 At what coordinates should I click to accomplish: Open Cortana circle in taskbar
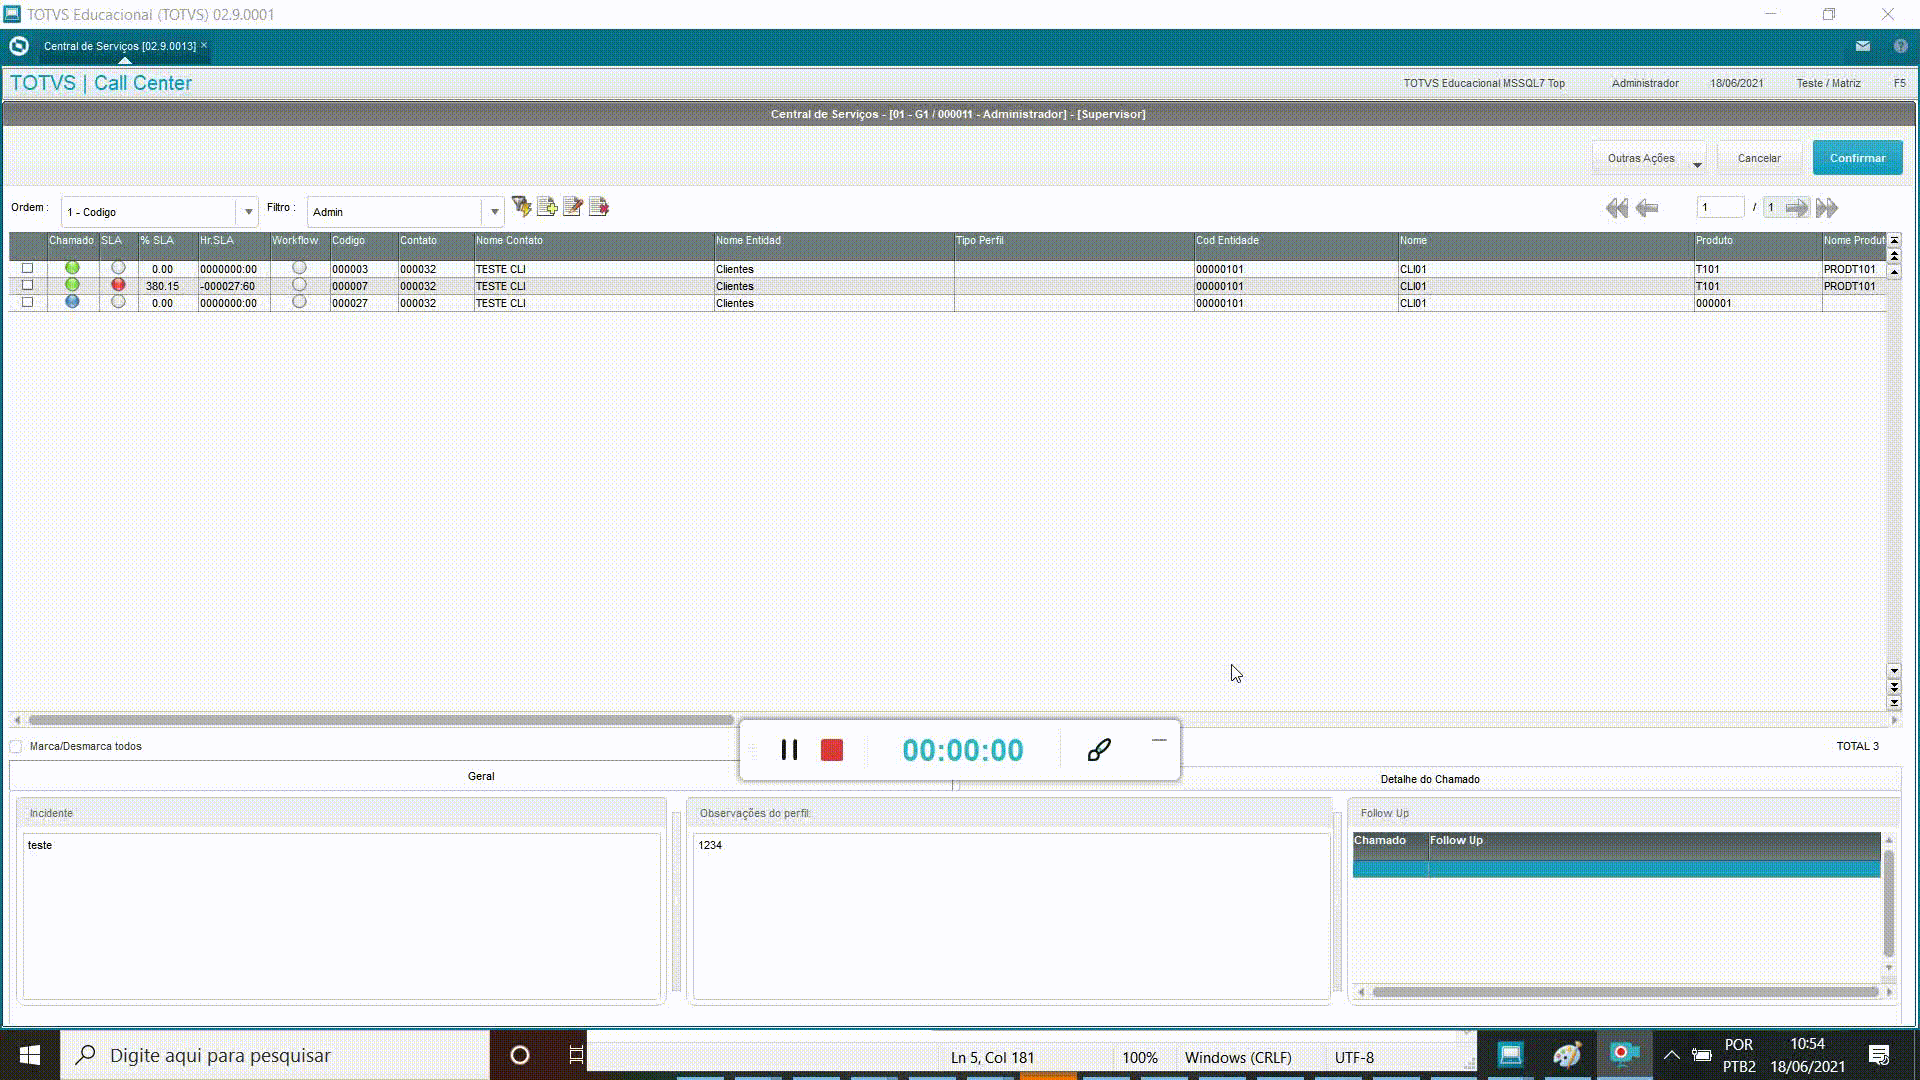(x=520, y=1055)
